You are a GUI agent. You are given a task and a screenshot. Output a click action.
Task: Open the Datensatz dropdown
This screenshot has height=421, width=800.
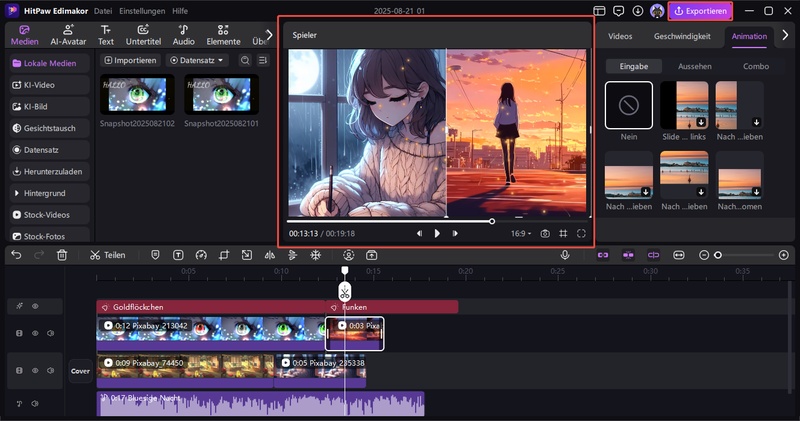click(x=197, y=60)
